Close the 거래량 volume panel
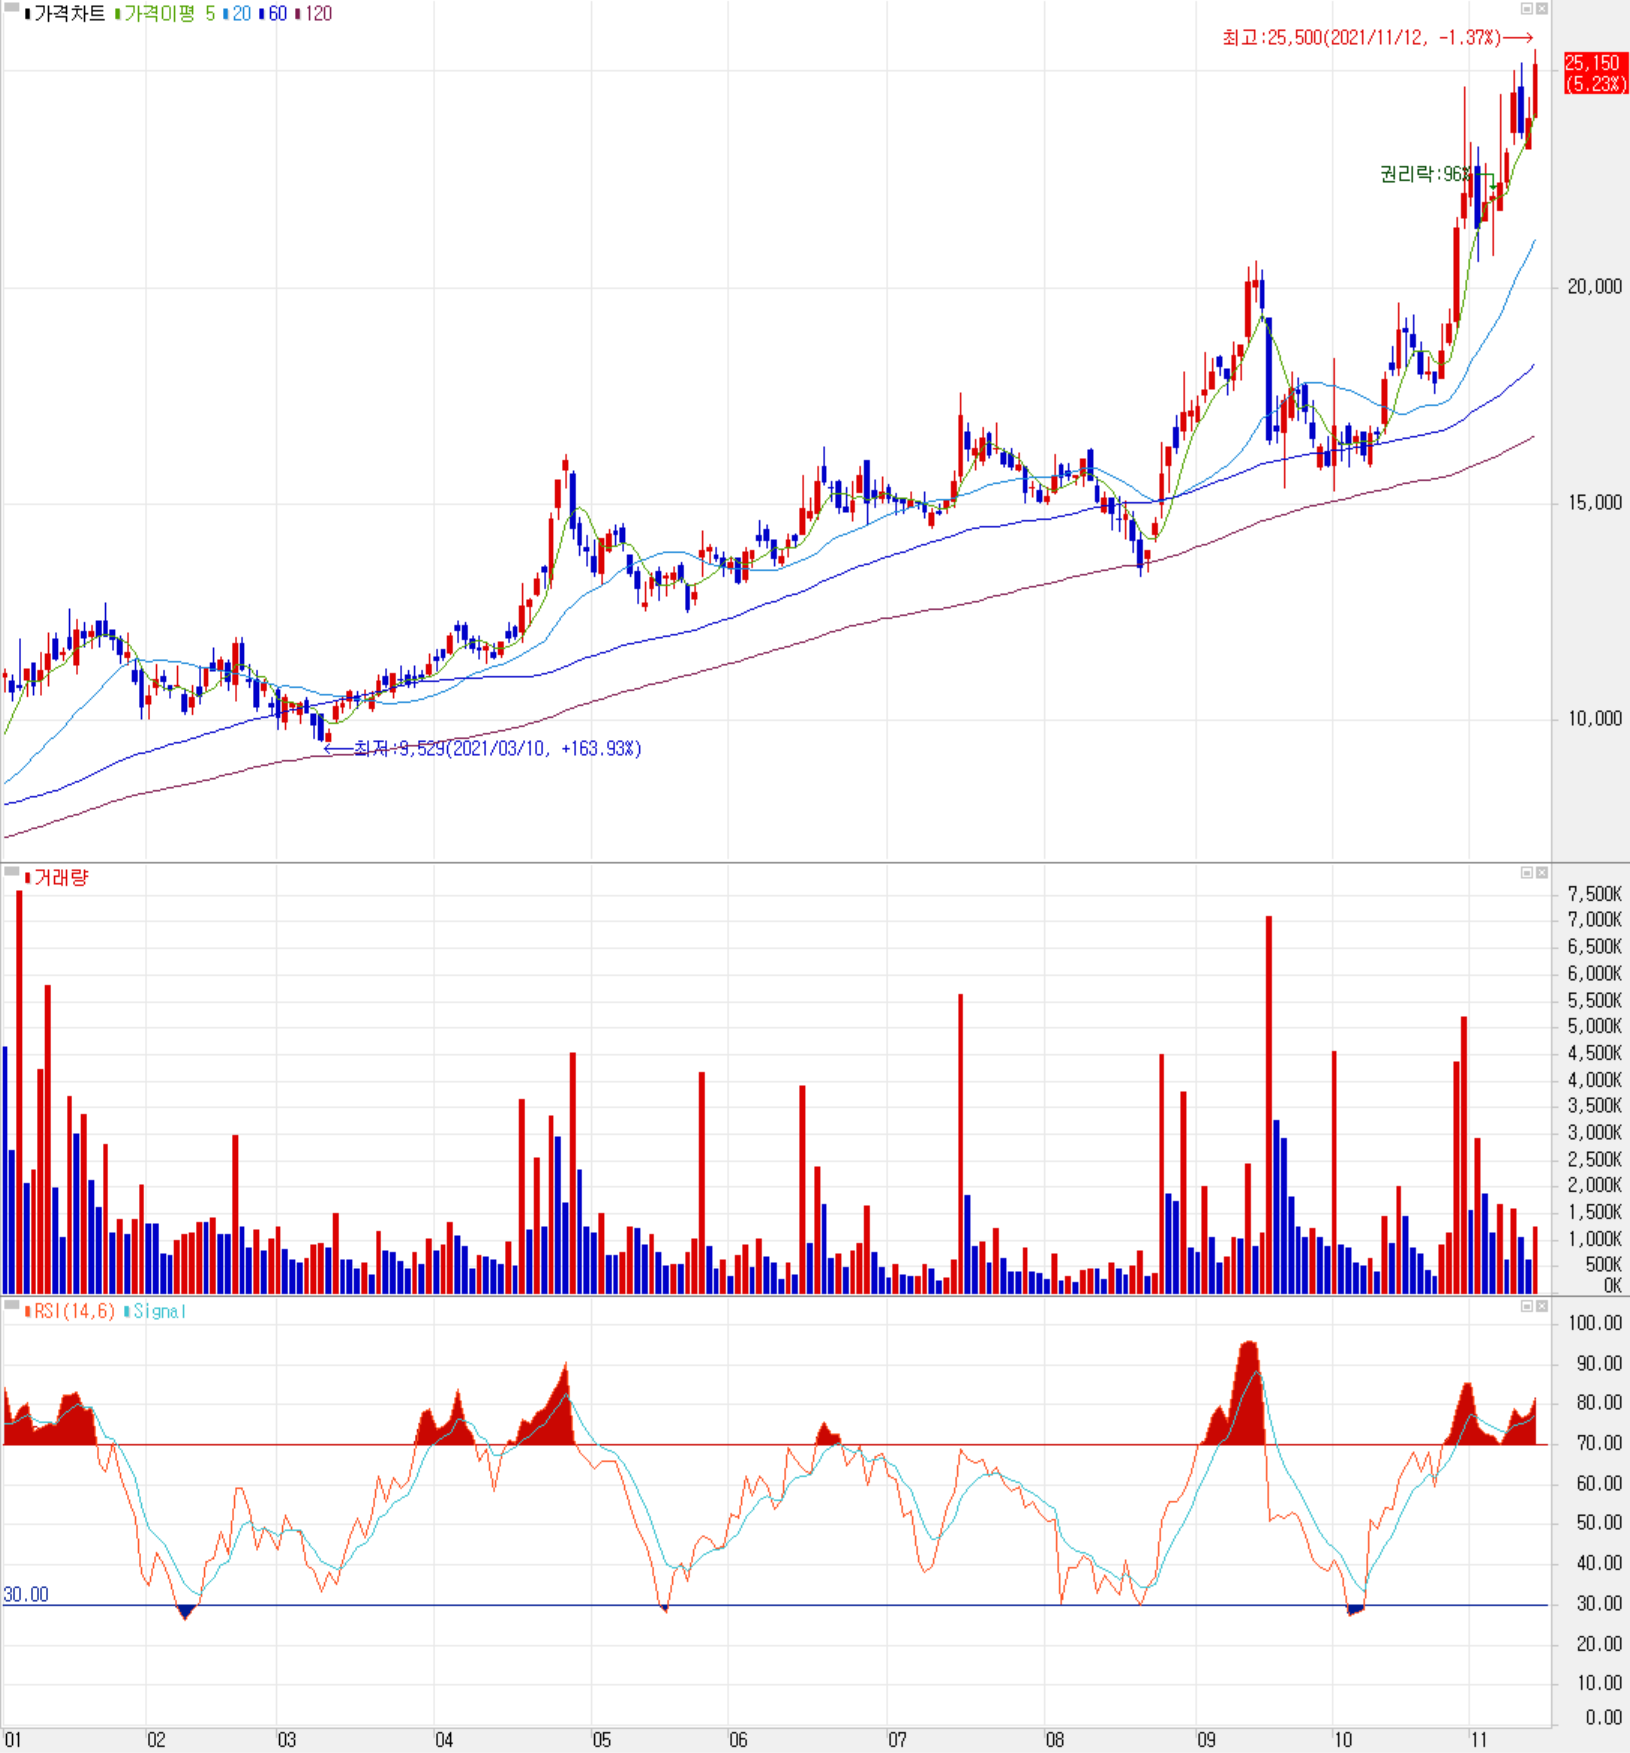Viewport: 1630px width, 1753px height. pos(1542,873)
